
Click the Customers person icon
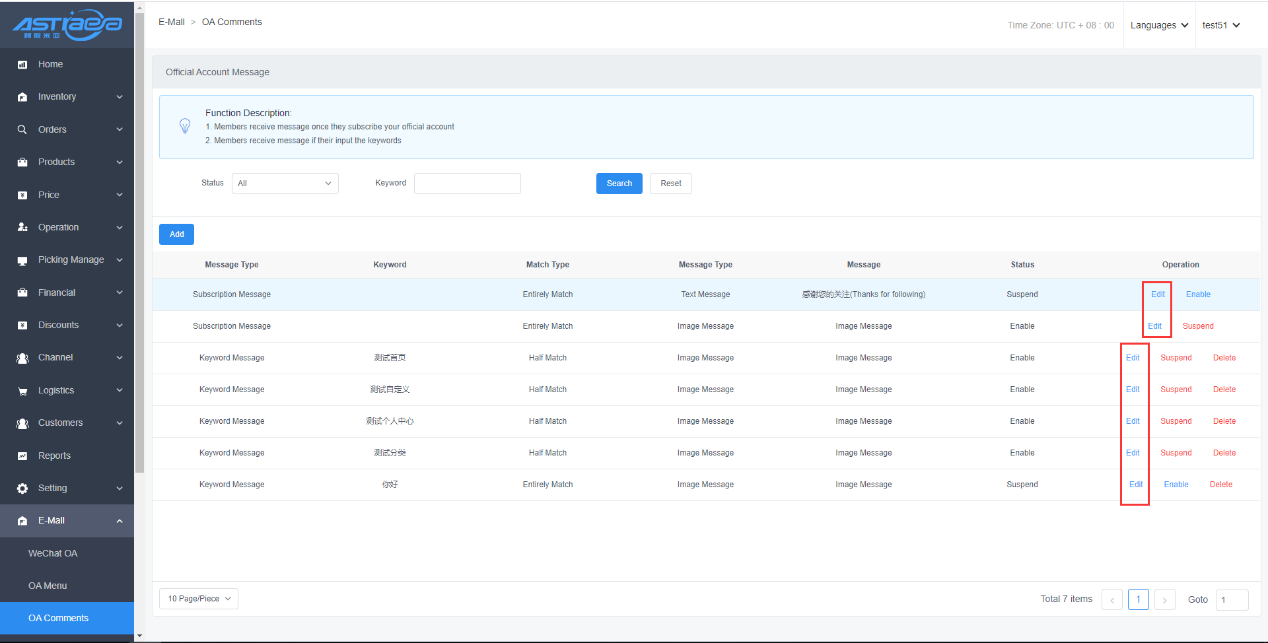click(22, 423)
